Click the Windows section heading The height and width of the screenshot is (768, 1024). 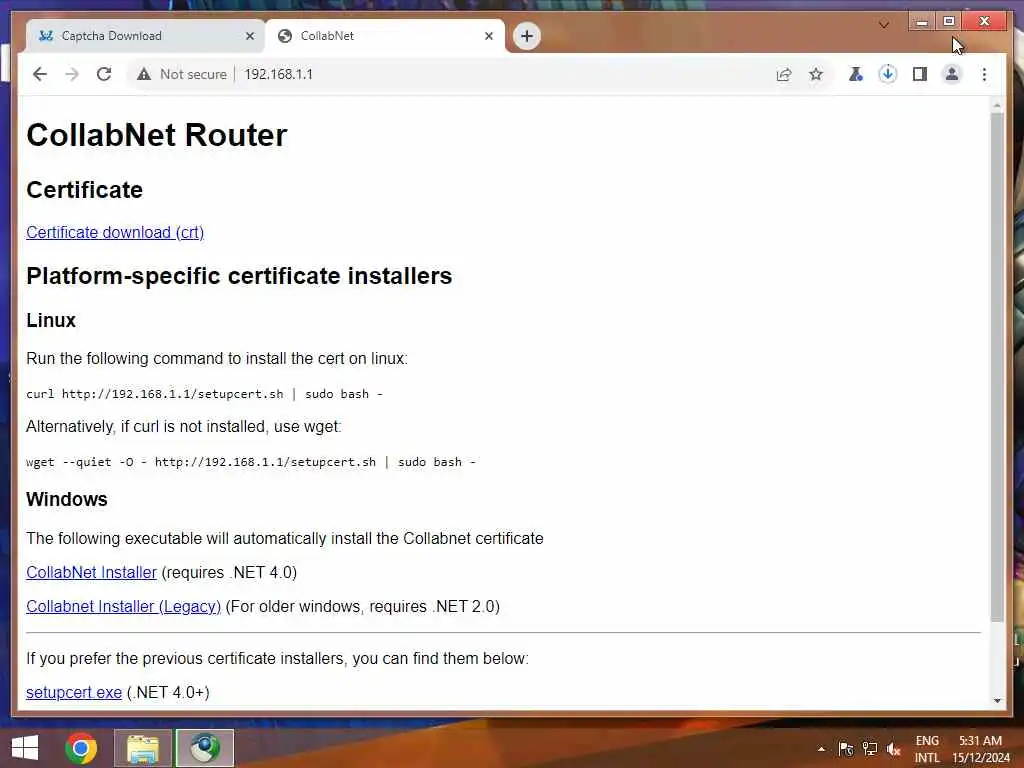coord(67,499)
